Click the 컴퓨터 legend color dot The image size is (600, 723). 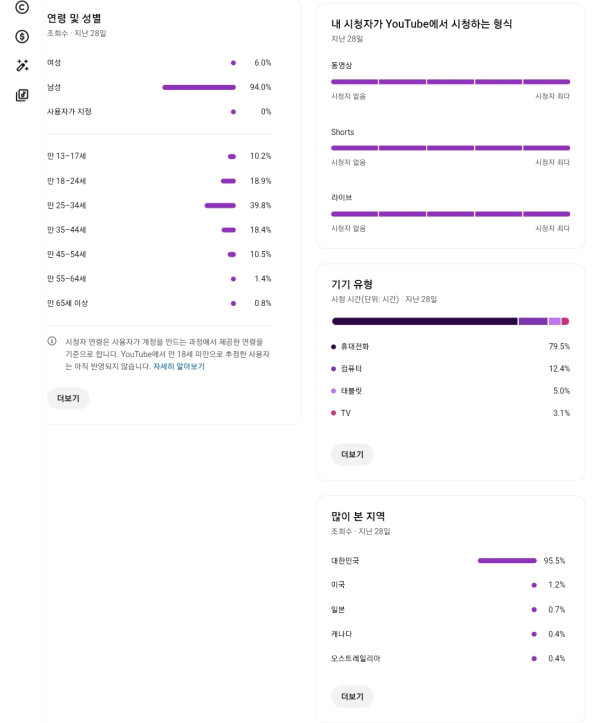[x=334, y=369]
